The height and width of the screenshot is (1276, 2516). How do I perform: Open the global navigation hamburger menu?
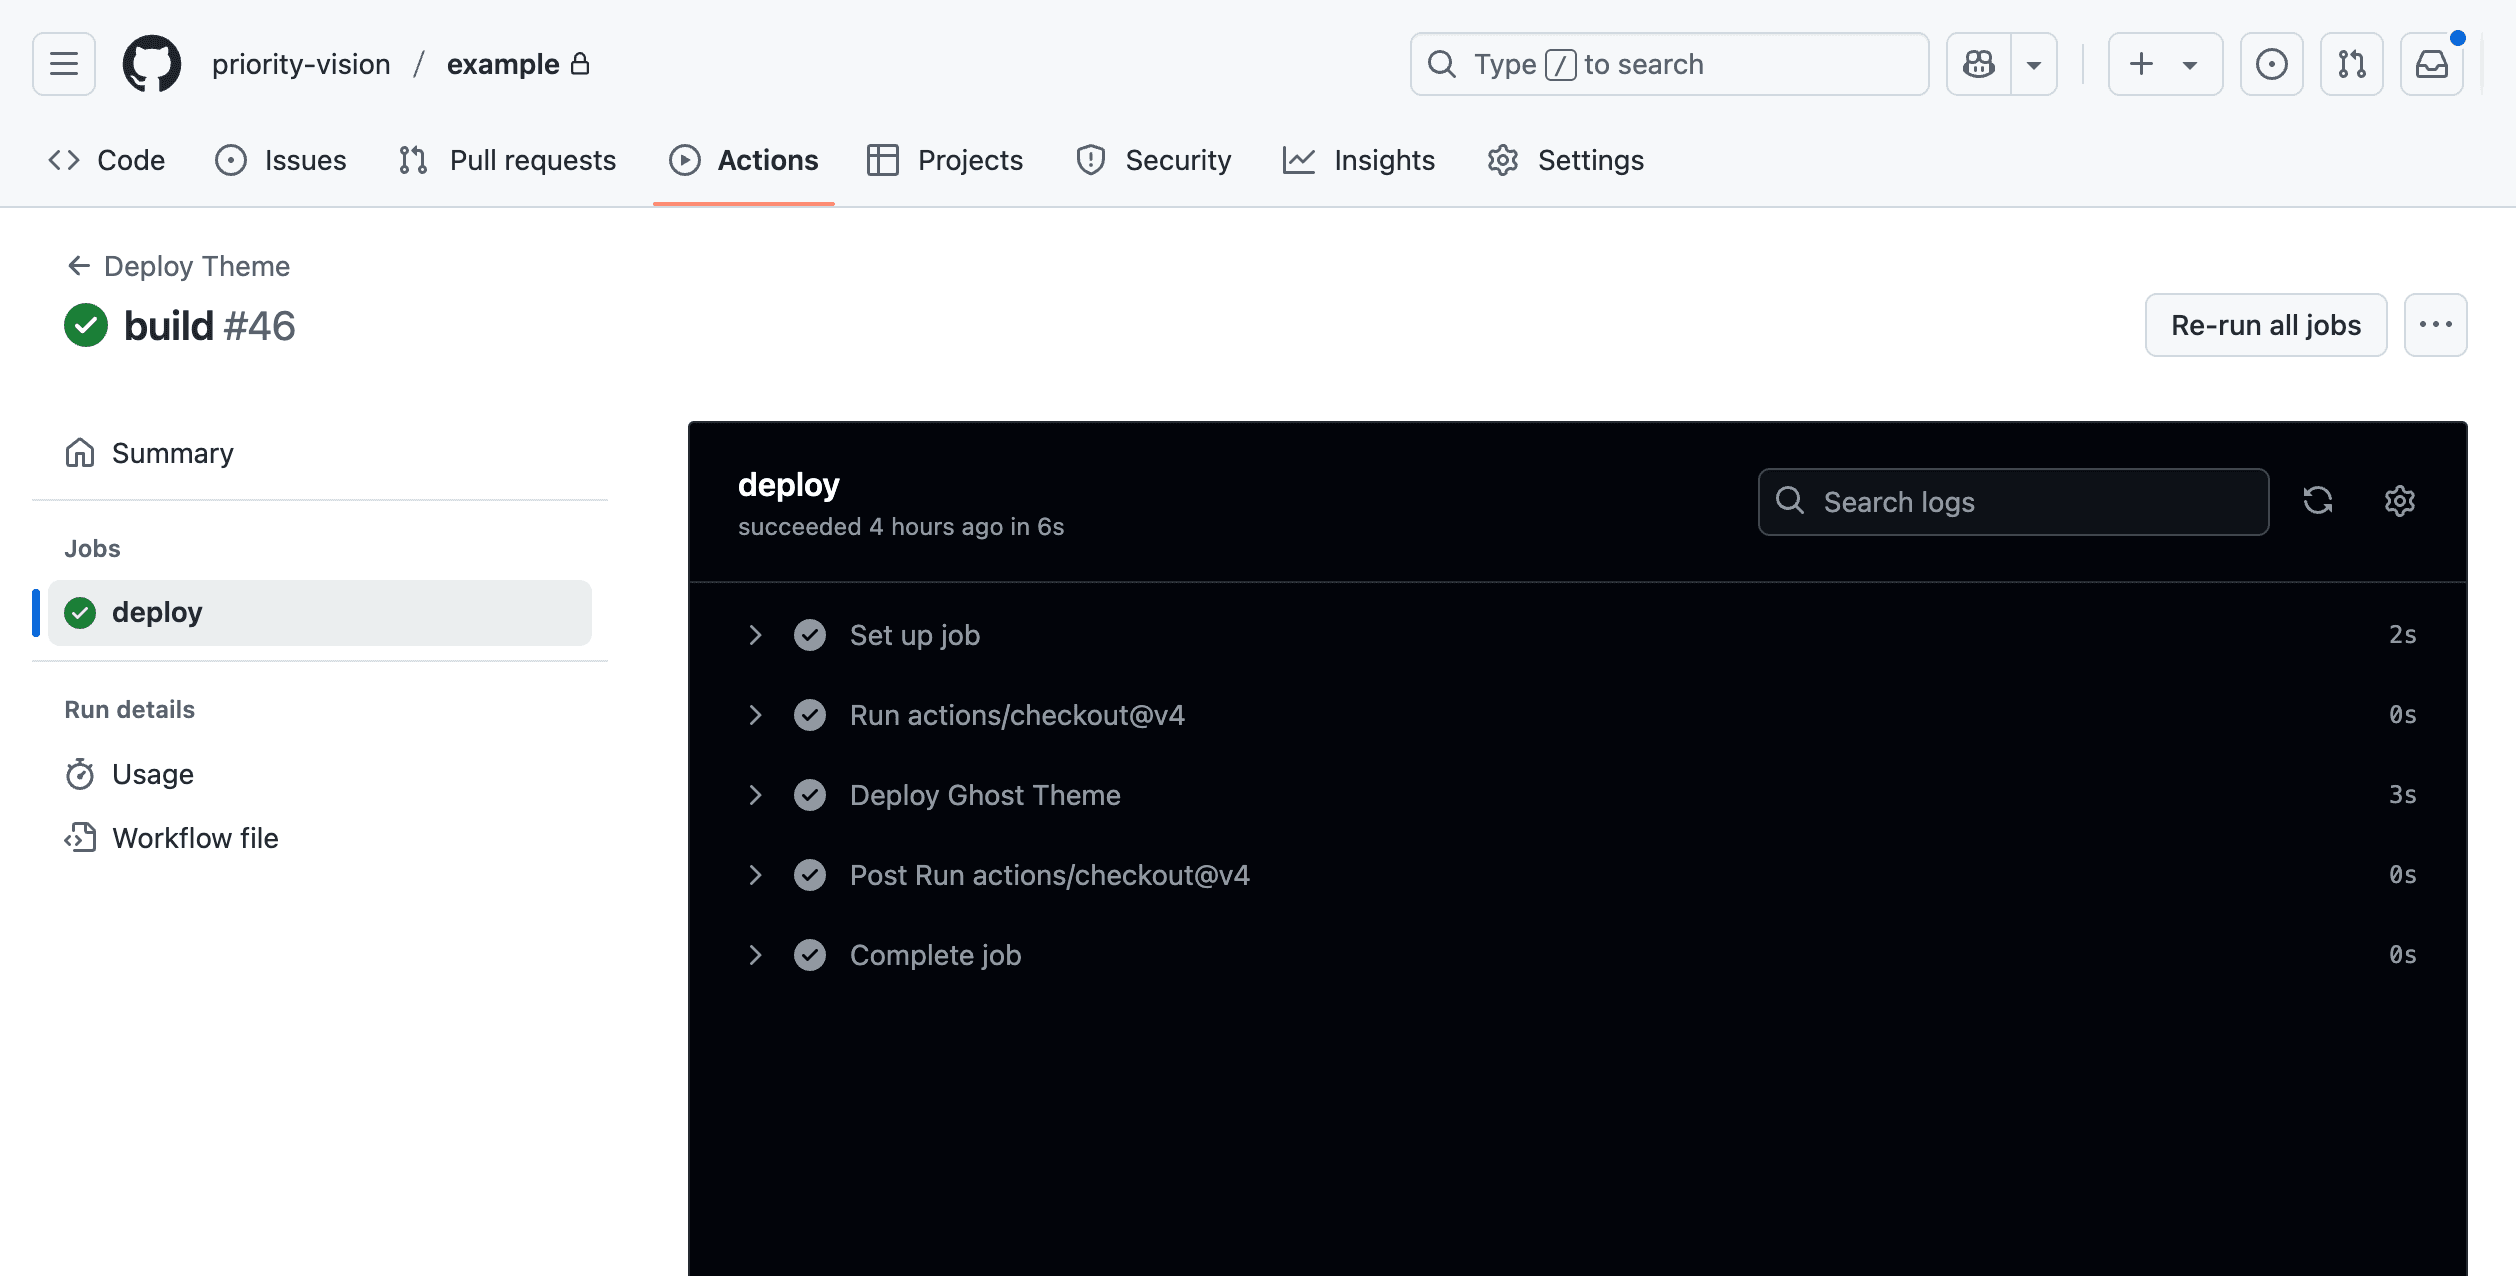click(62, 63)
